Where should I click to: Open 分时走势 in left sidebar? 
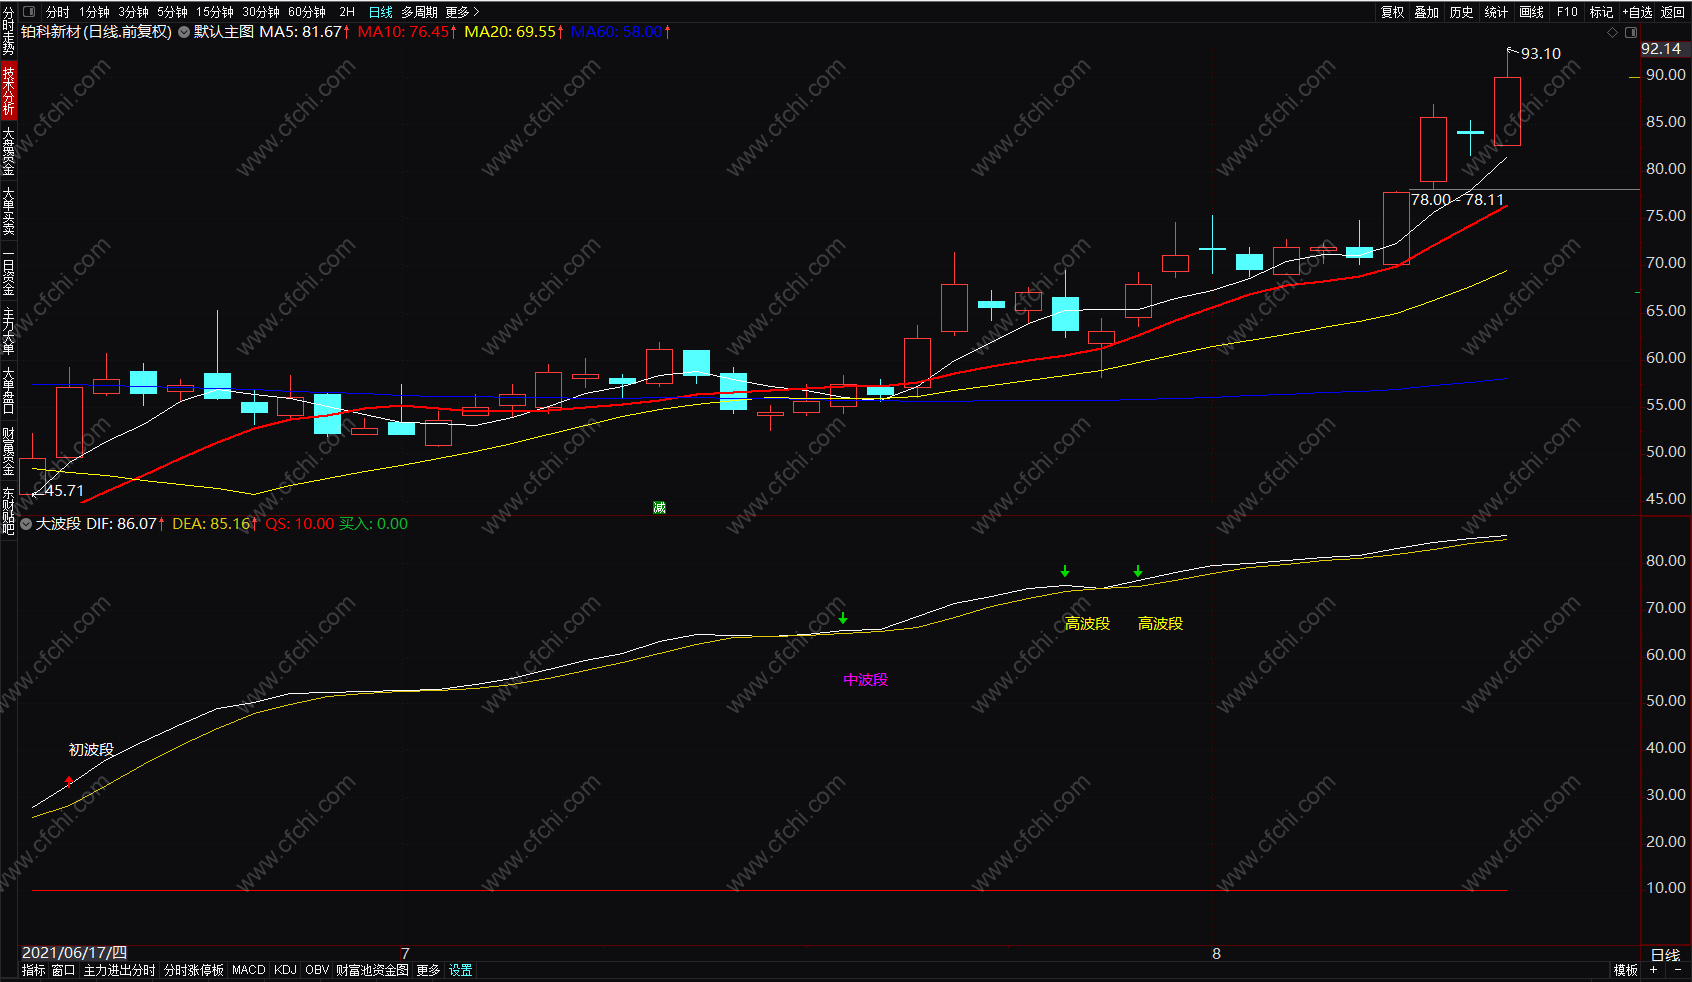(x=8, y=31)
